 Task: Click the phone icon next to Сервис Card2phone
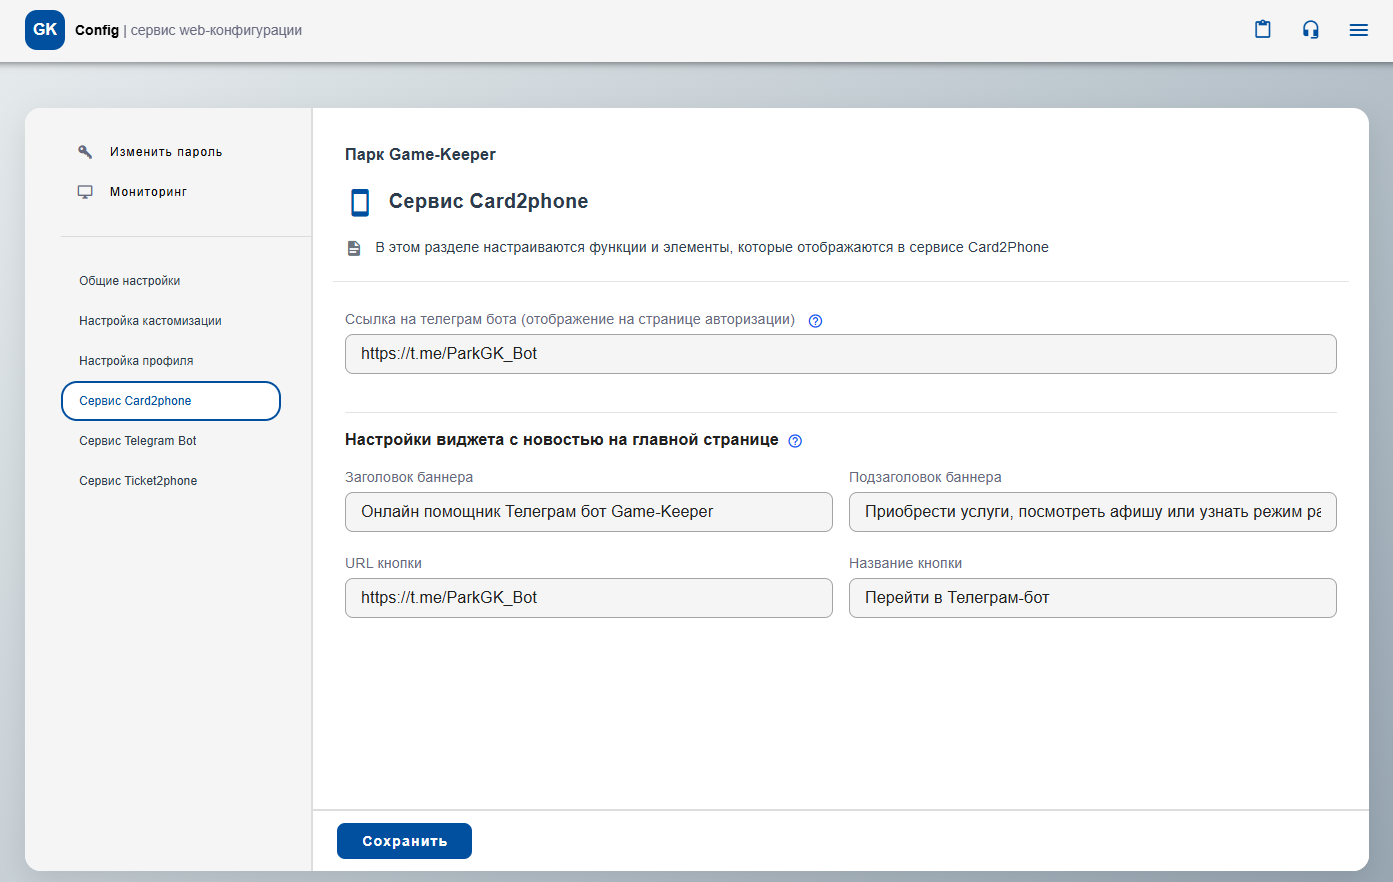click(360, 203)
